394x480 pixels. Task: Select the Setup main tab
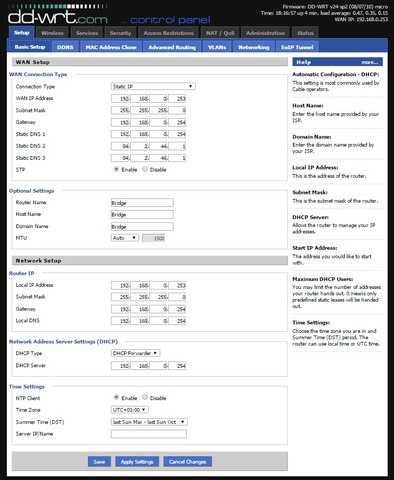(21, 33)
